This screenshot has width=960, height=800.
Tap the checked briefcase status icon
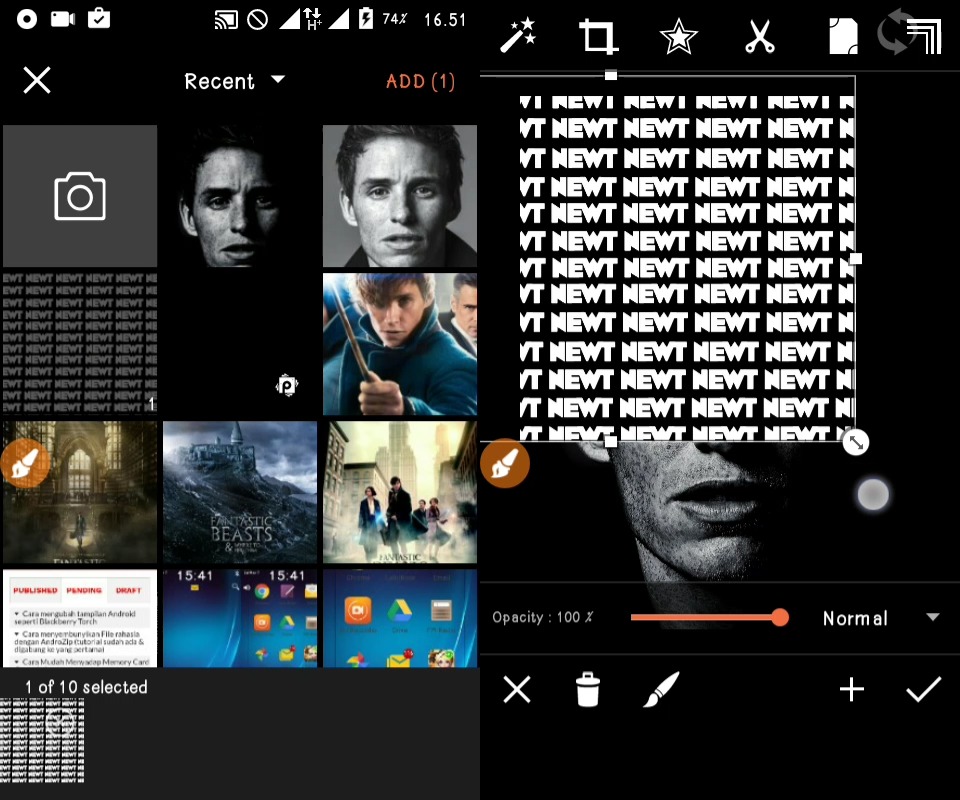point(99,18)
